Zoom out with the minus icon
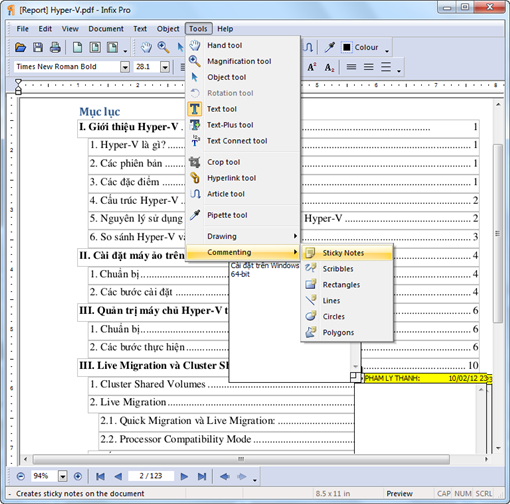Screen dimensions: 510x504 (x=21, y=476)
